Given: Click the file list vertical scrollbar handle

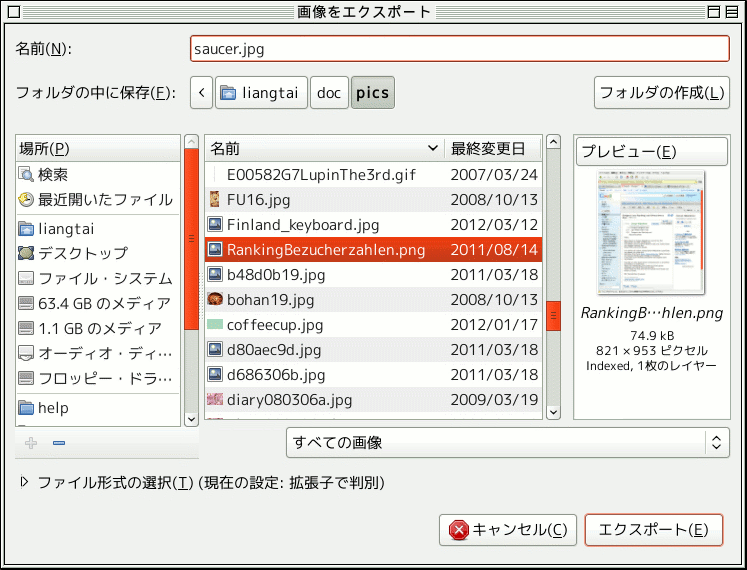Looking at the screenshot, I should tap(554, 314).
